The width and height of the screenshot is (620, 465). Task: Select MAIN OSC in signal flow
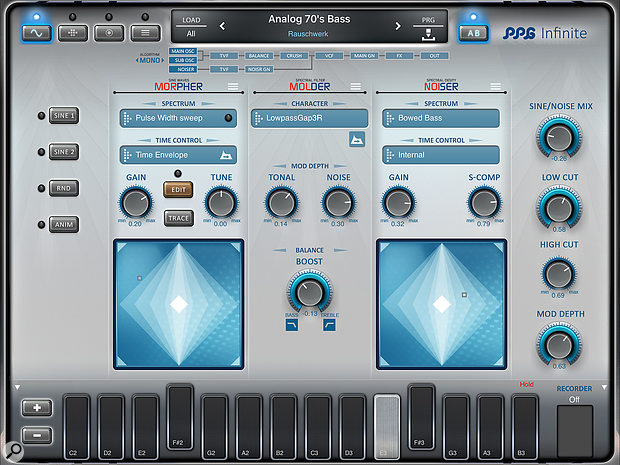click(x=183, y=51)
